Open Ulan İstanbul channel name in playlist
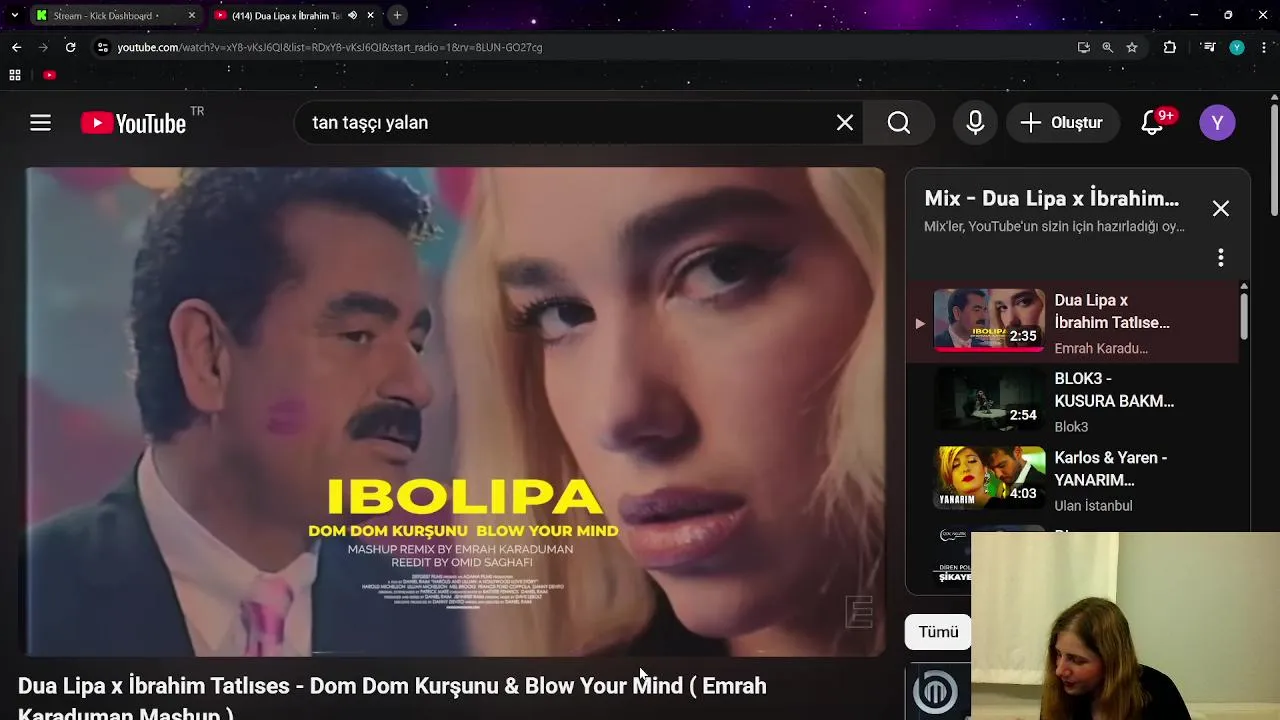The height and width of the screenshot is (720, 1280). click(1093, 506)
